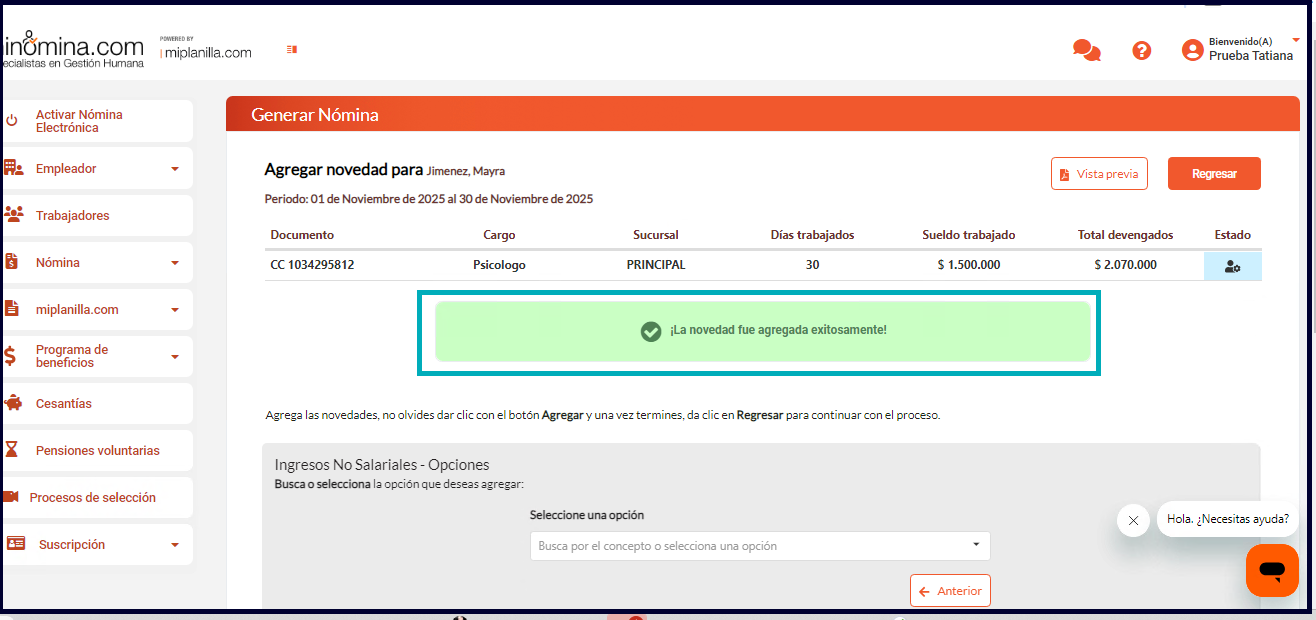
Task: Click the Cesantías piggy bank icon
Action: (x=13, y=403)
